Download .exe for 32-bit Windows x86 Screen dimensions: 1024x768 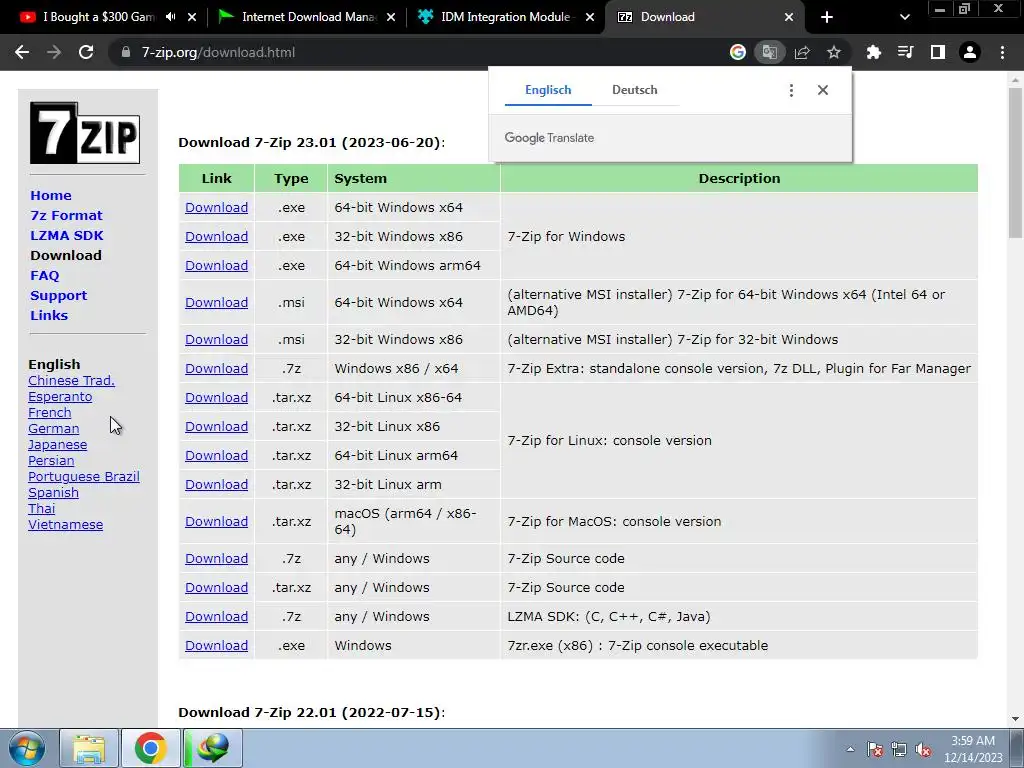pos(216,236)
